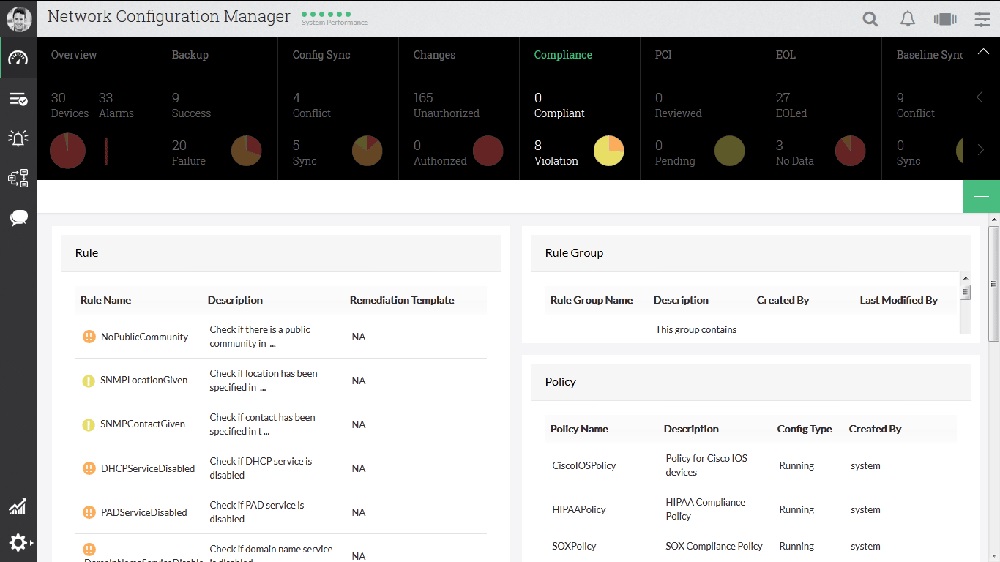Click the 4 Conflict count under Config Sync
1000x562 pixels.
point(311,105)
